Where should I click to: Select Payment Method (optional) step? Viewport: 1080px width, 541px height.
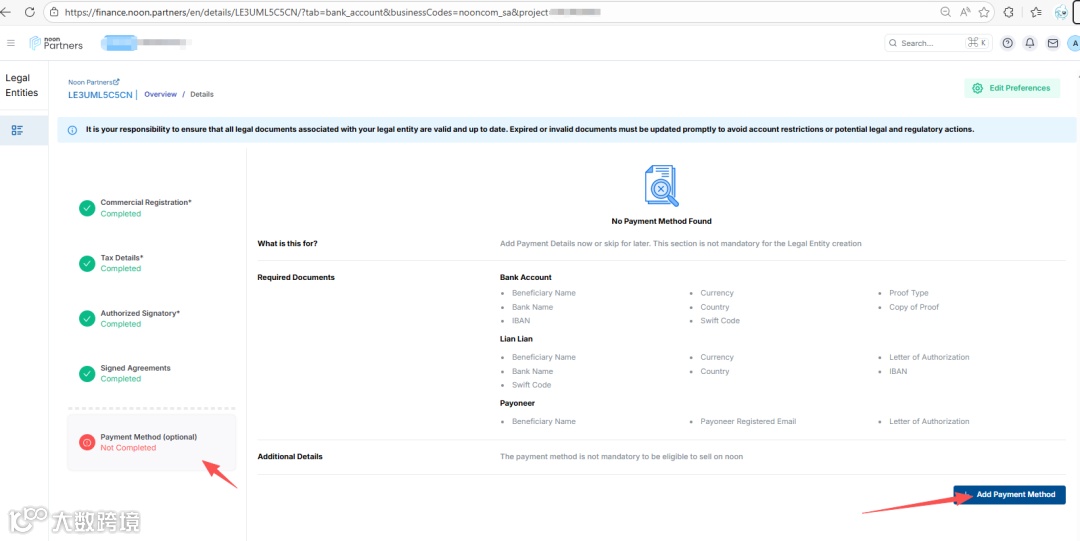coord(152,442)
